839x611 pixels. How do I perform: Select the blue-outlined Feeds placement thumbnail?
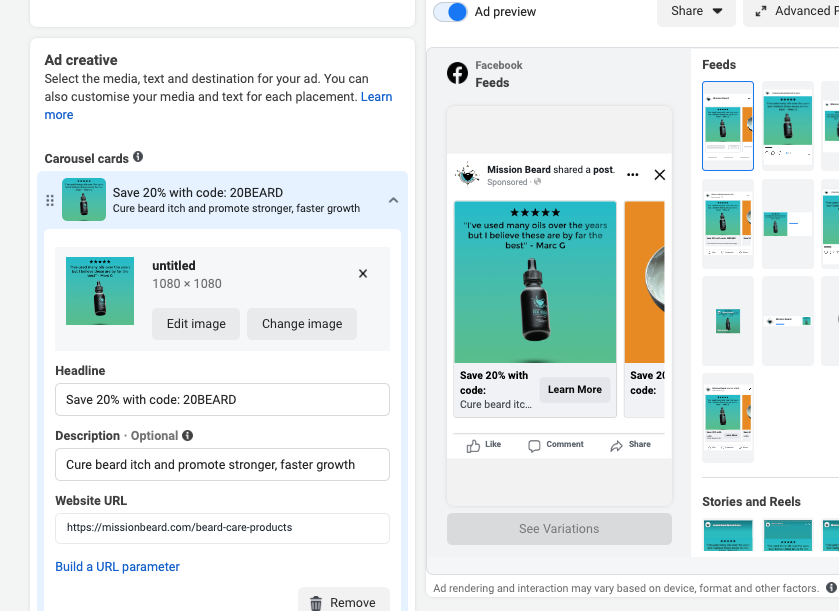pyautogui.click(x=728, y=126)
